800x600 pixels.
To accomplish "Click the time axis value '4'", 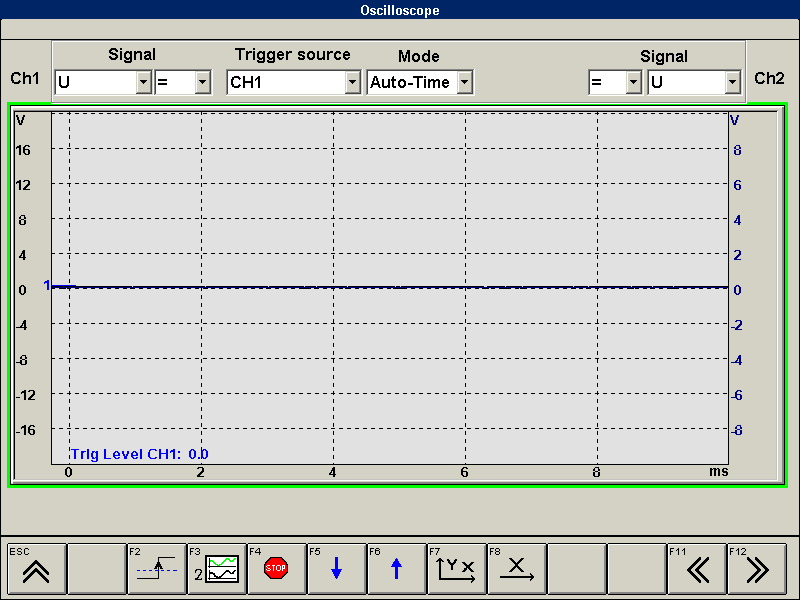I will [x=332, y=472].
